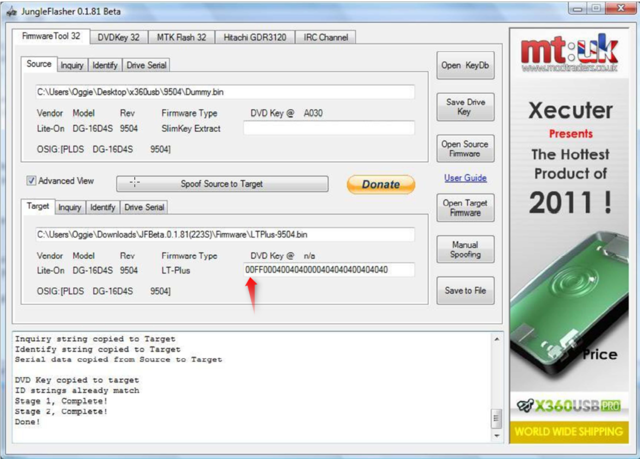Click the 'LT-Plus' firmware type text

click(176, 271)
